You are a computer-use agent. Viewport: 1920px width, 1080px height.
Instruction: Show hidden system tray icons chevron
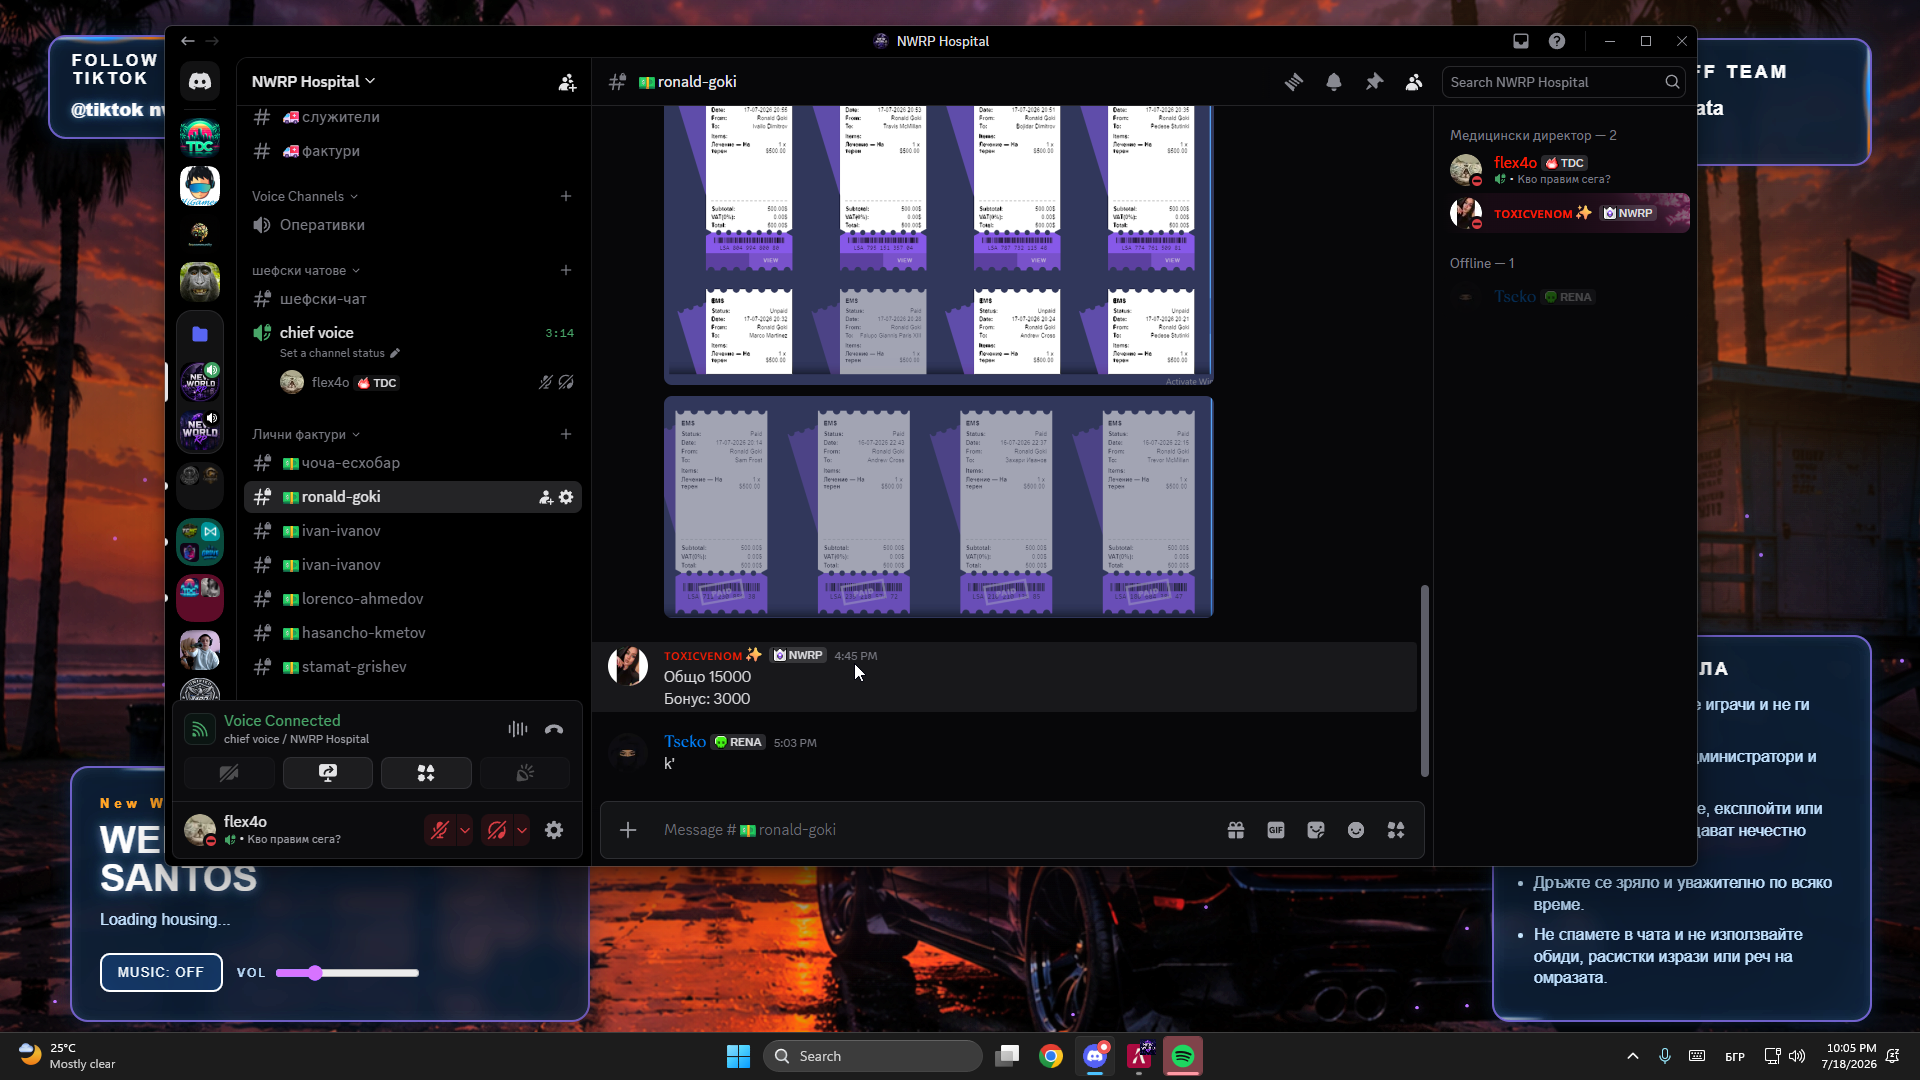click(x=1633, y=1056)
